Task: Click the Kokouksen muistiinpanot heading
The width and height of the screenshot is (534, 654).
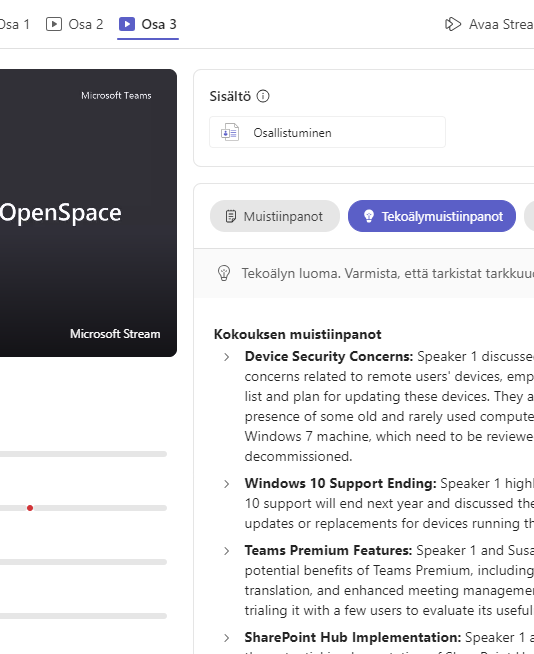Action: click(x=297, y=334)
